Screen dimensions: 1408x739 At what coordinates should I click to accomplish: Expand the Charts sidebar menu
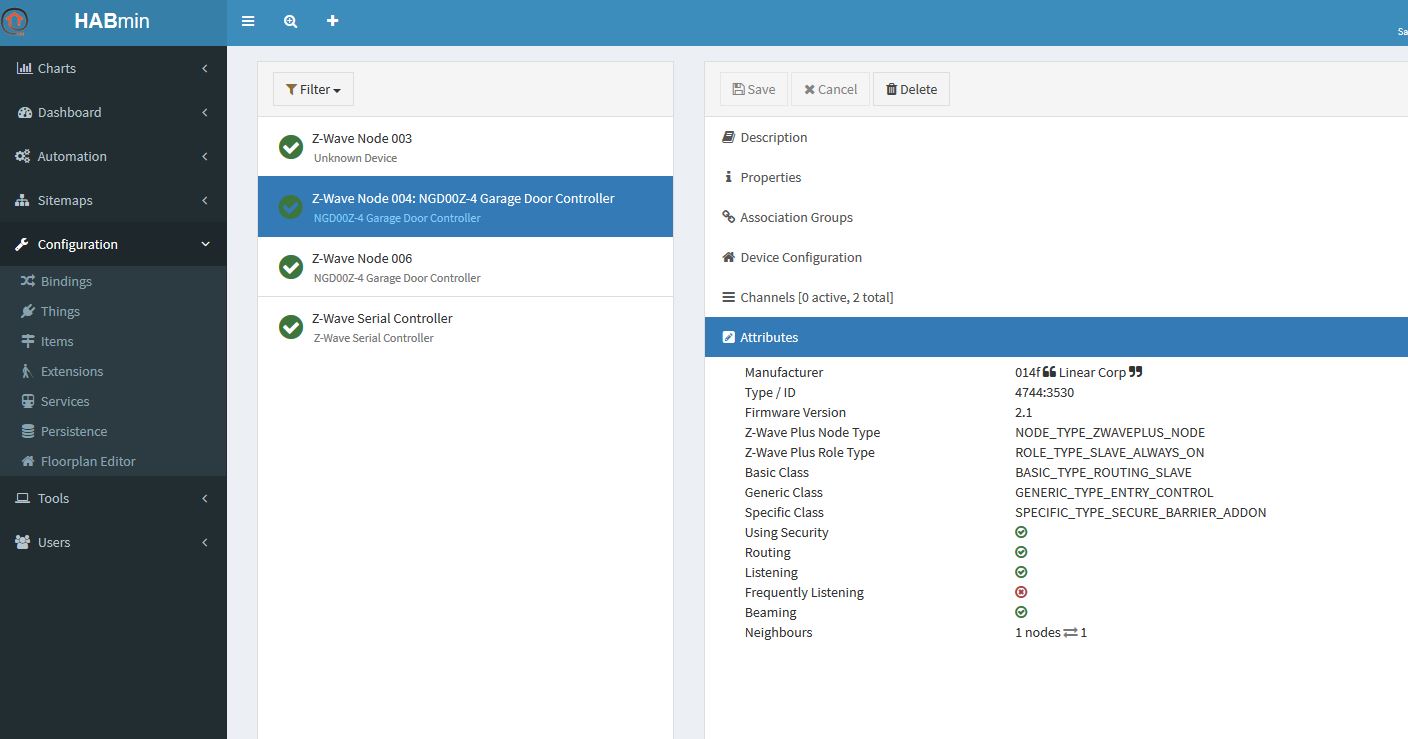(112, 68)
